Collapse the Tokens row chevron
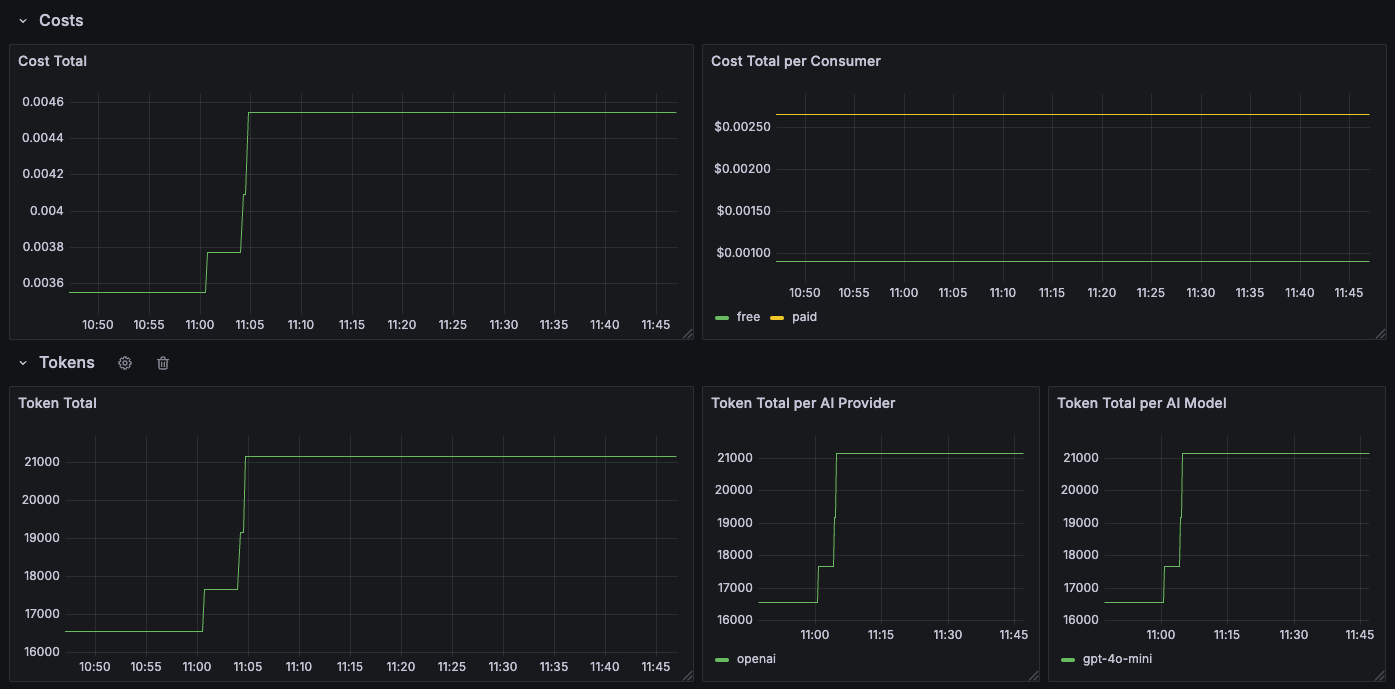 click(x=23, y=363)
